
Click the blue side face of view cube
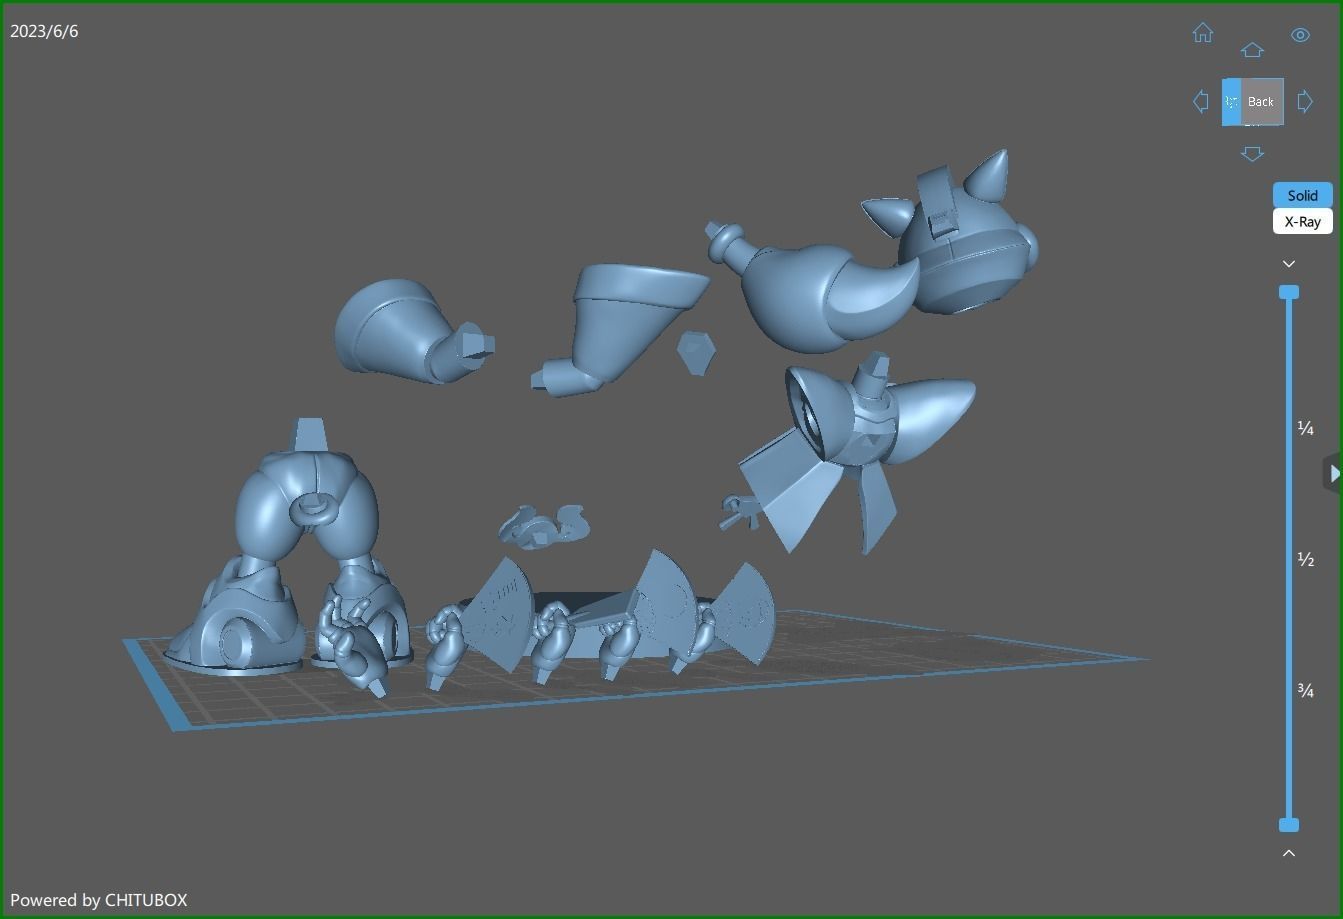click(1231, 102)
